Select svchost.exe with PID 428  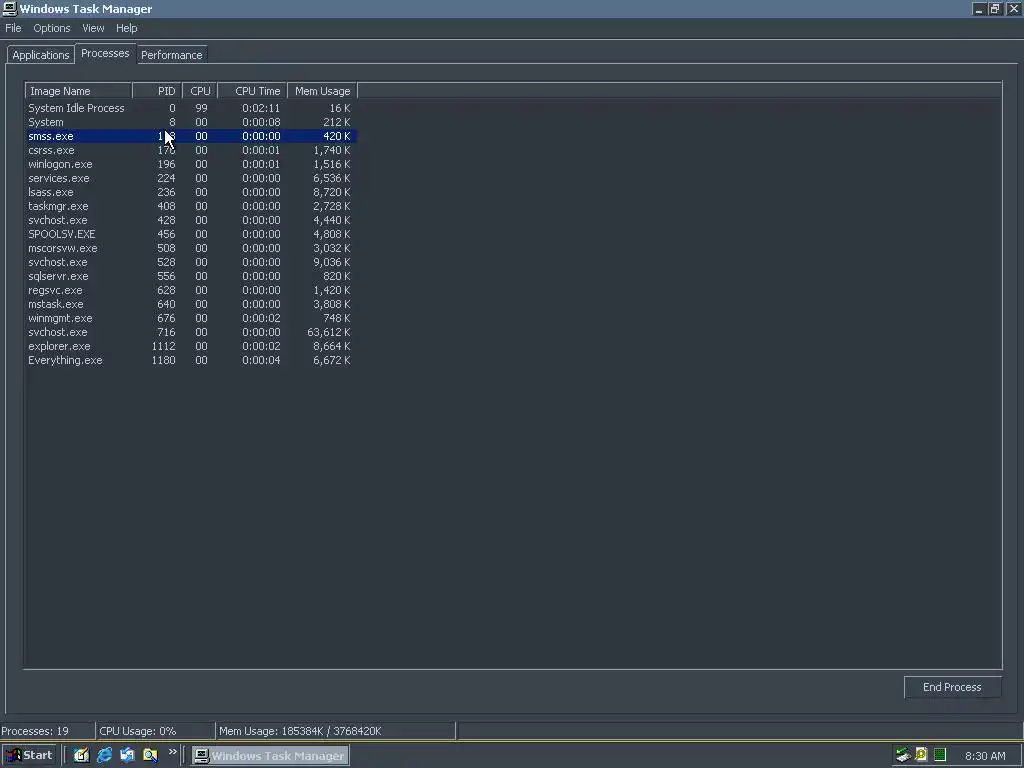pyautogui.click(x=191, y=221)
